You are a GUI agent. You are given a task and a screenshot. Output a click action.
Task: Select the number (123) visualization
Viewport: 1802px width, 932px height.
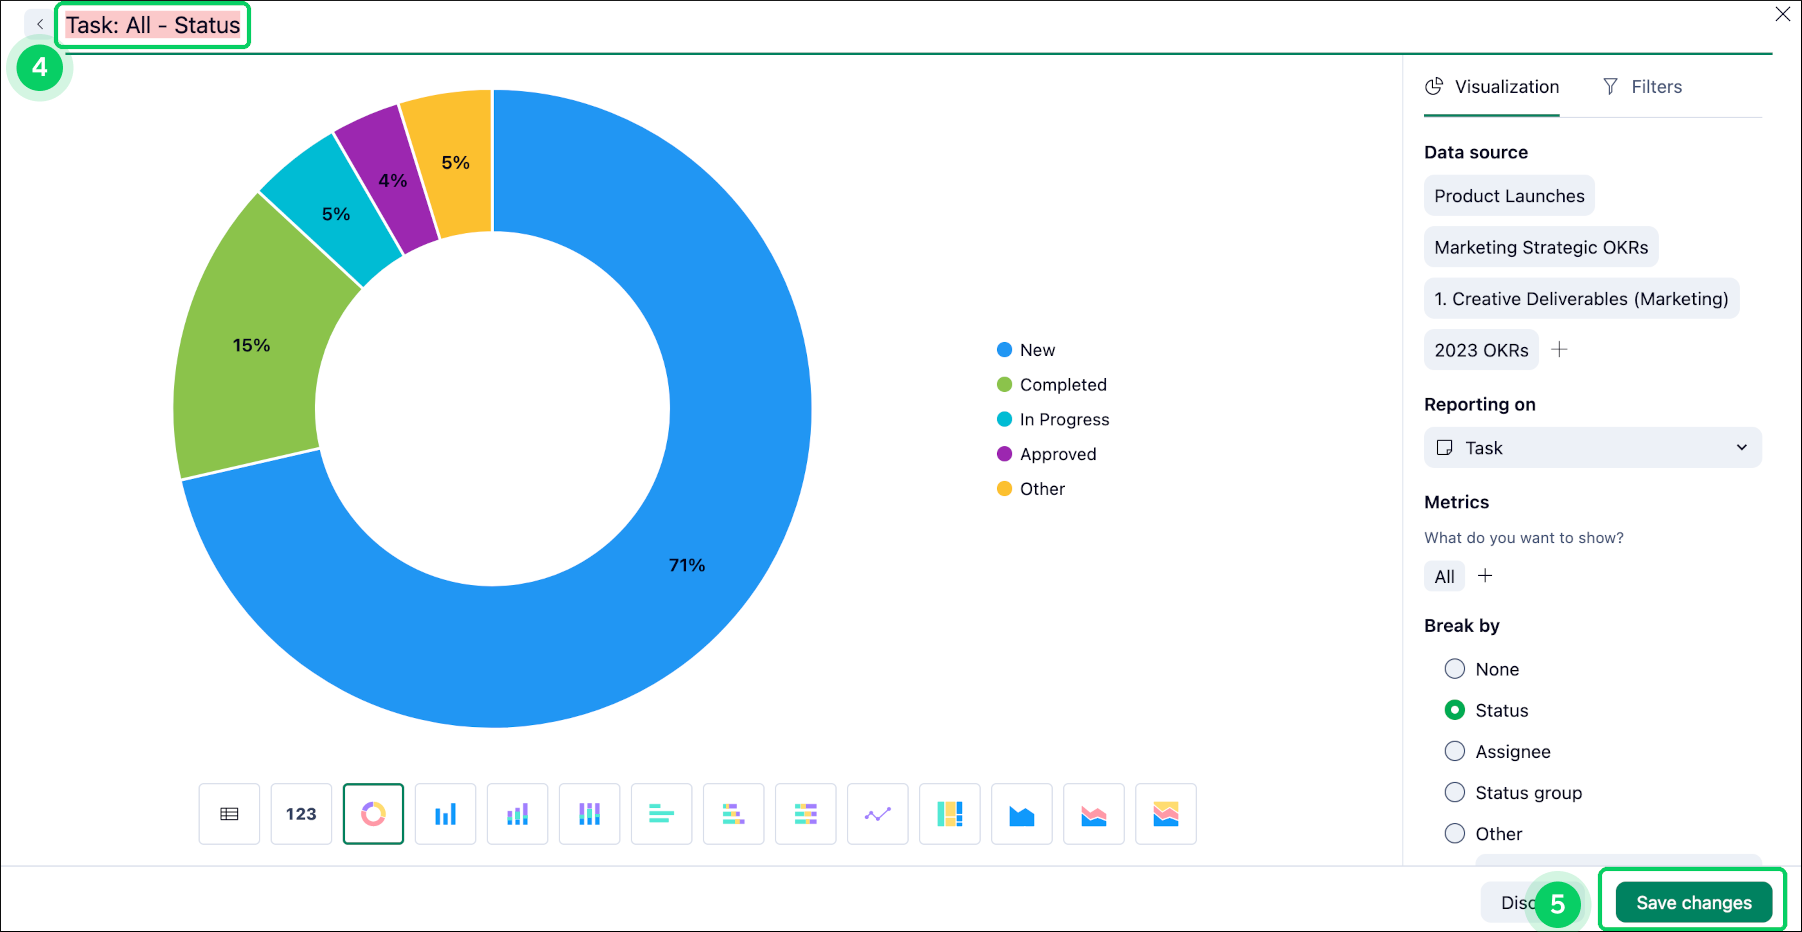[x=301, y=814]
